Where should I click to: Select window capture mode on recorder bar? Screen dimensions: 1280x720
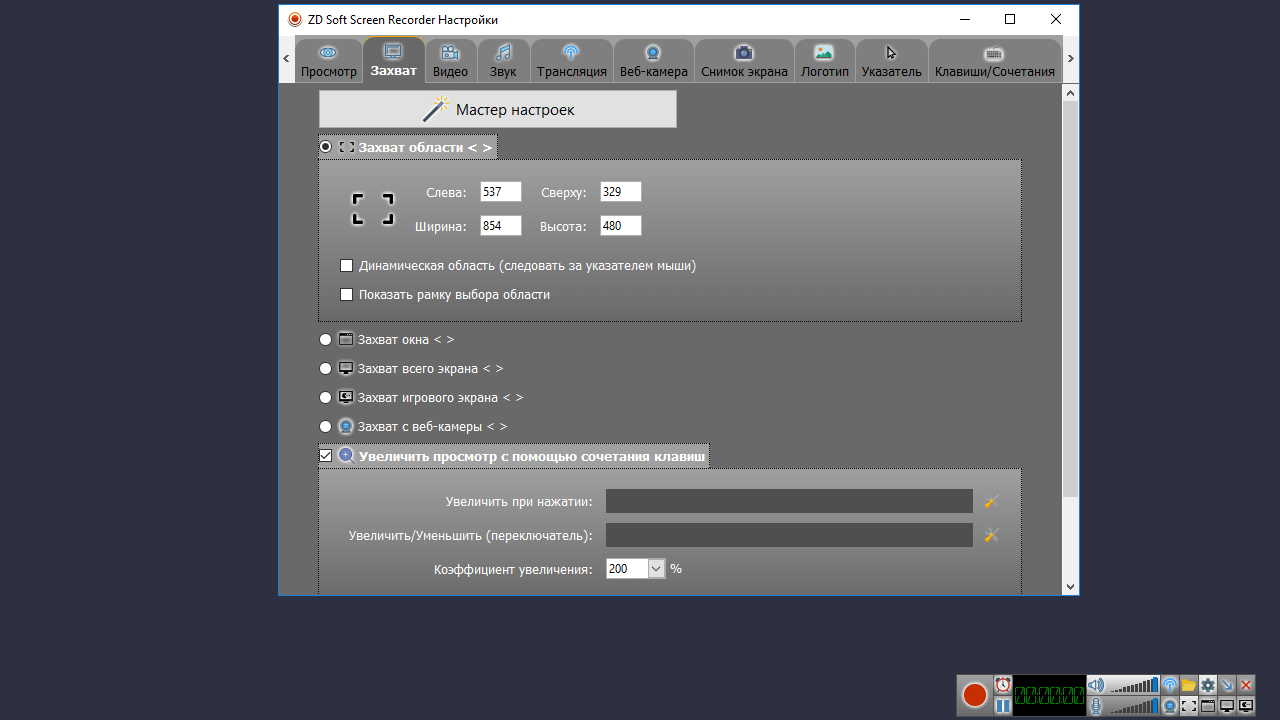coord(1208,706)
